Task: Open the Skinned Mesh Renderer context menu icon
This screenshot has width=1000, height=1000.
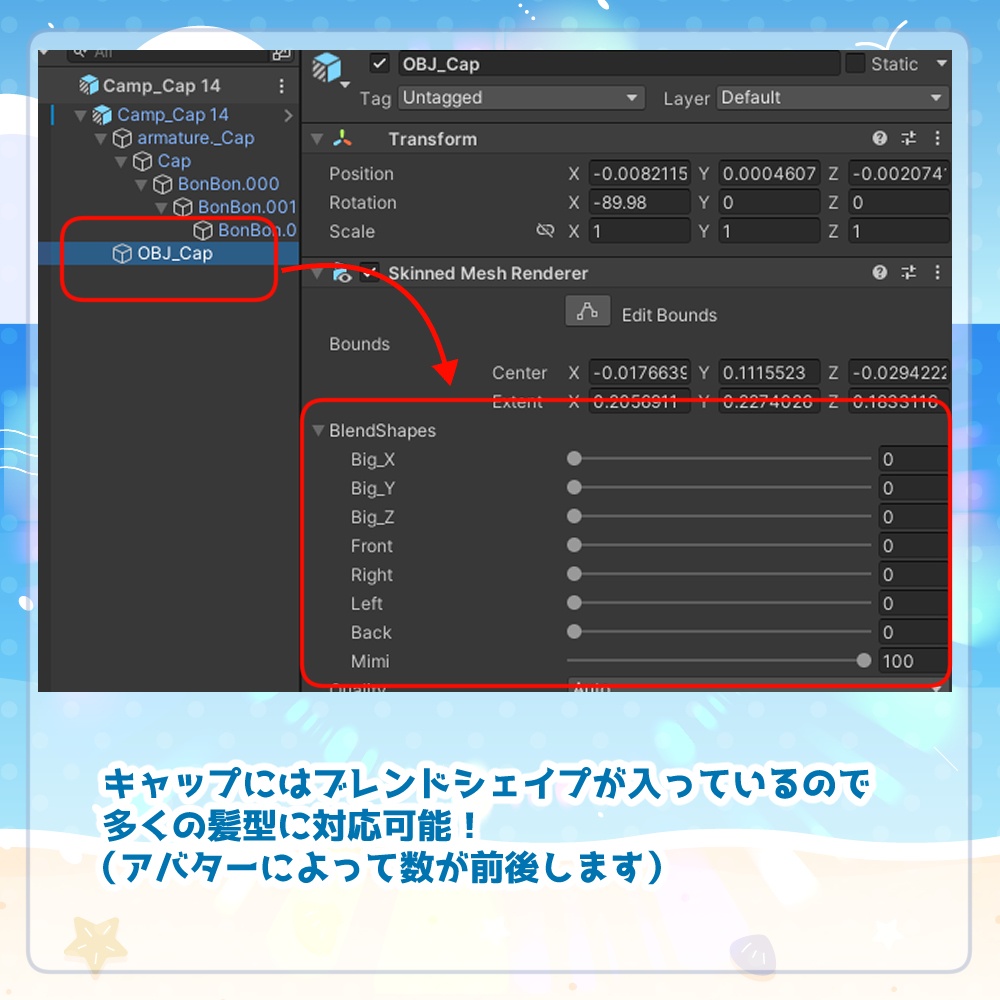Action: (x=937, y=273)
